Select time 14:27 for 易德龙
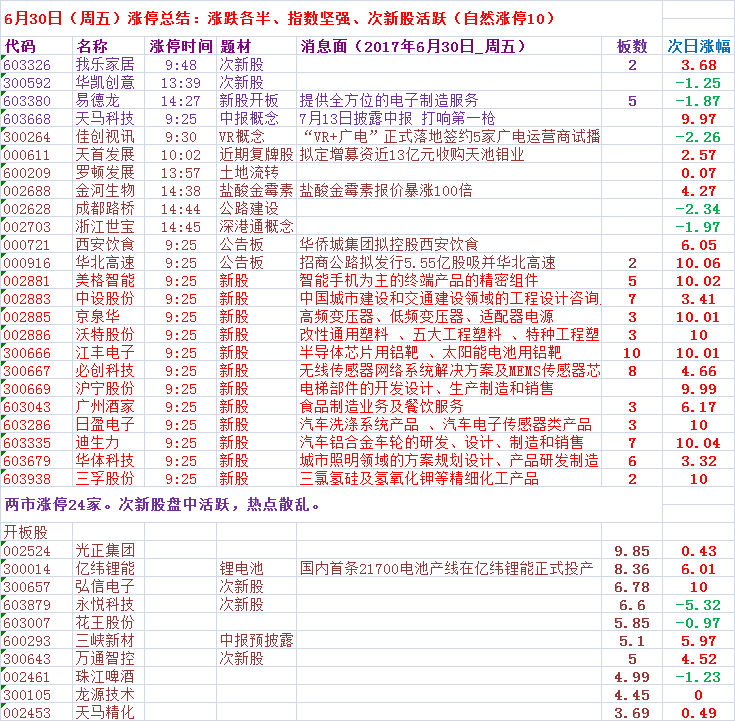Viewport: 735px width, 721px height. coord(180,101)
